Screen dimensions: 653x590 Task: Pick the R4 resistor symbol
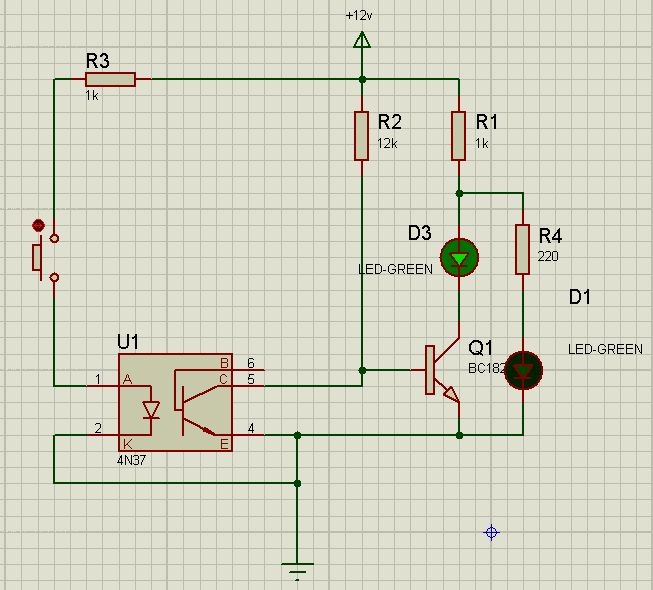tap(522, 249)
